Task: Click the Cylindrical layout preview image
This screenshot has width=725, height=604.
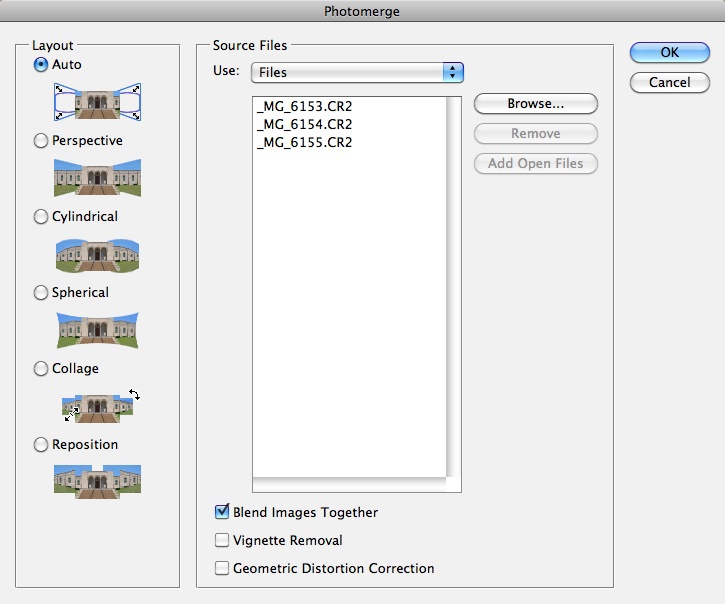Action: 97,254
